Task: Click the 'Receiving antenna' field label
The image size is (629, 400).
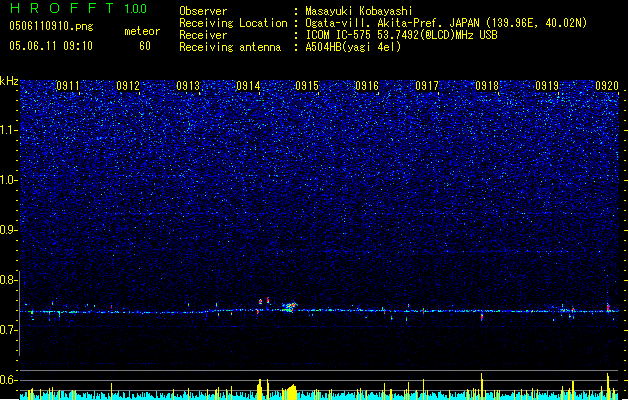Action: (x=230, y=47)
